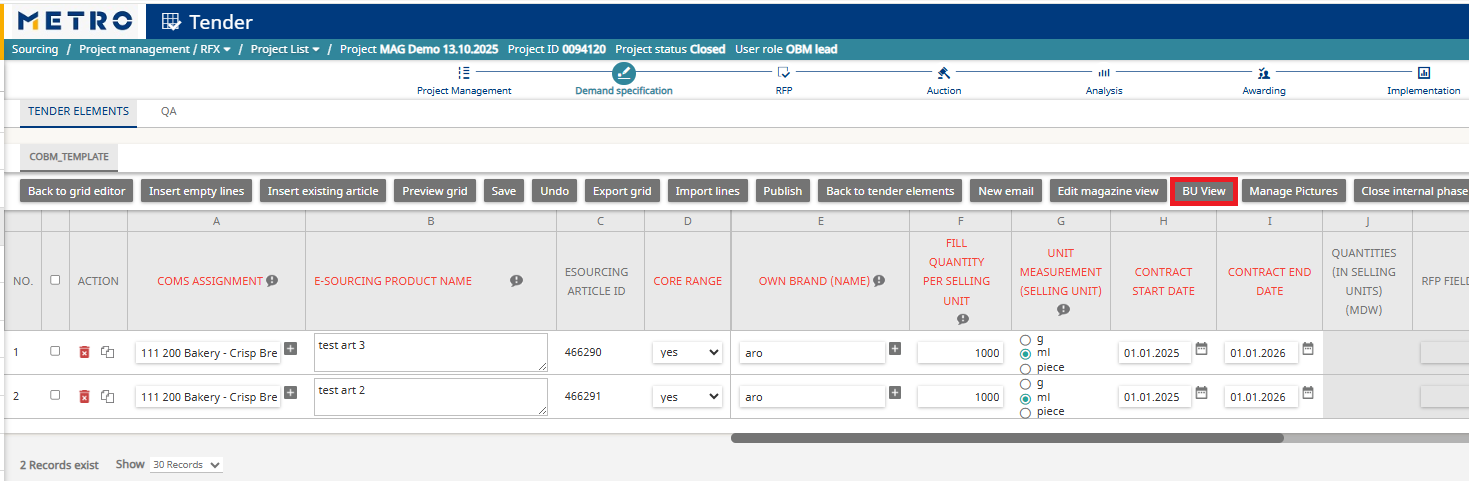1469x481 pixels.
Task: Click the METRO logo
Action: (x=75, y=21)
